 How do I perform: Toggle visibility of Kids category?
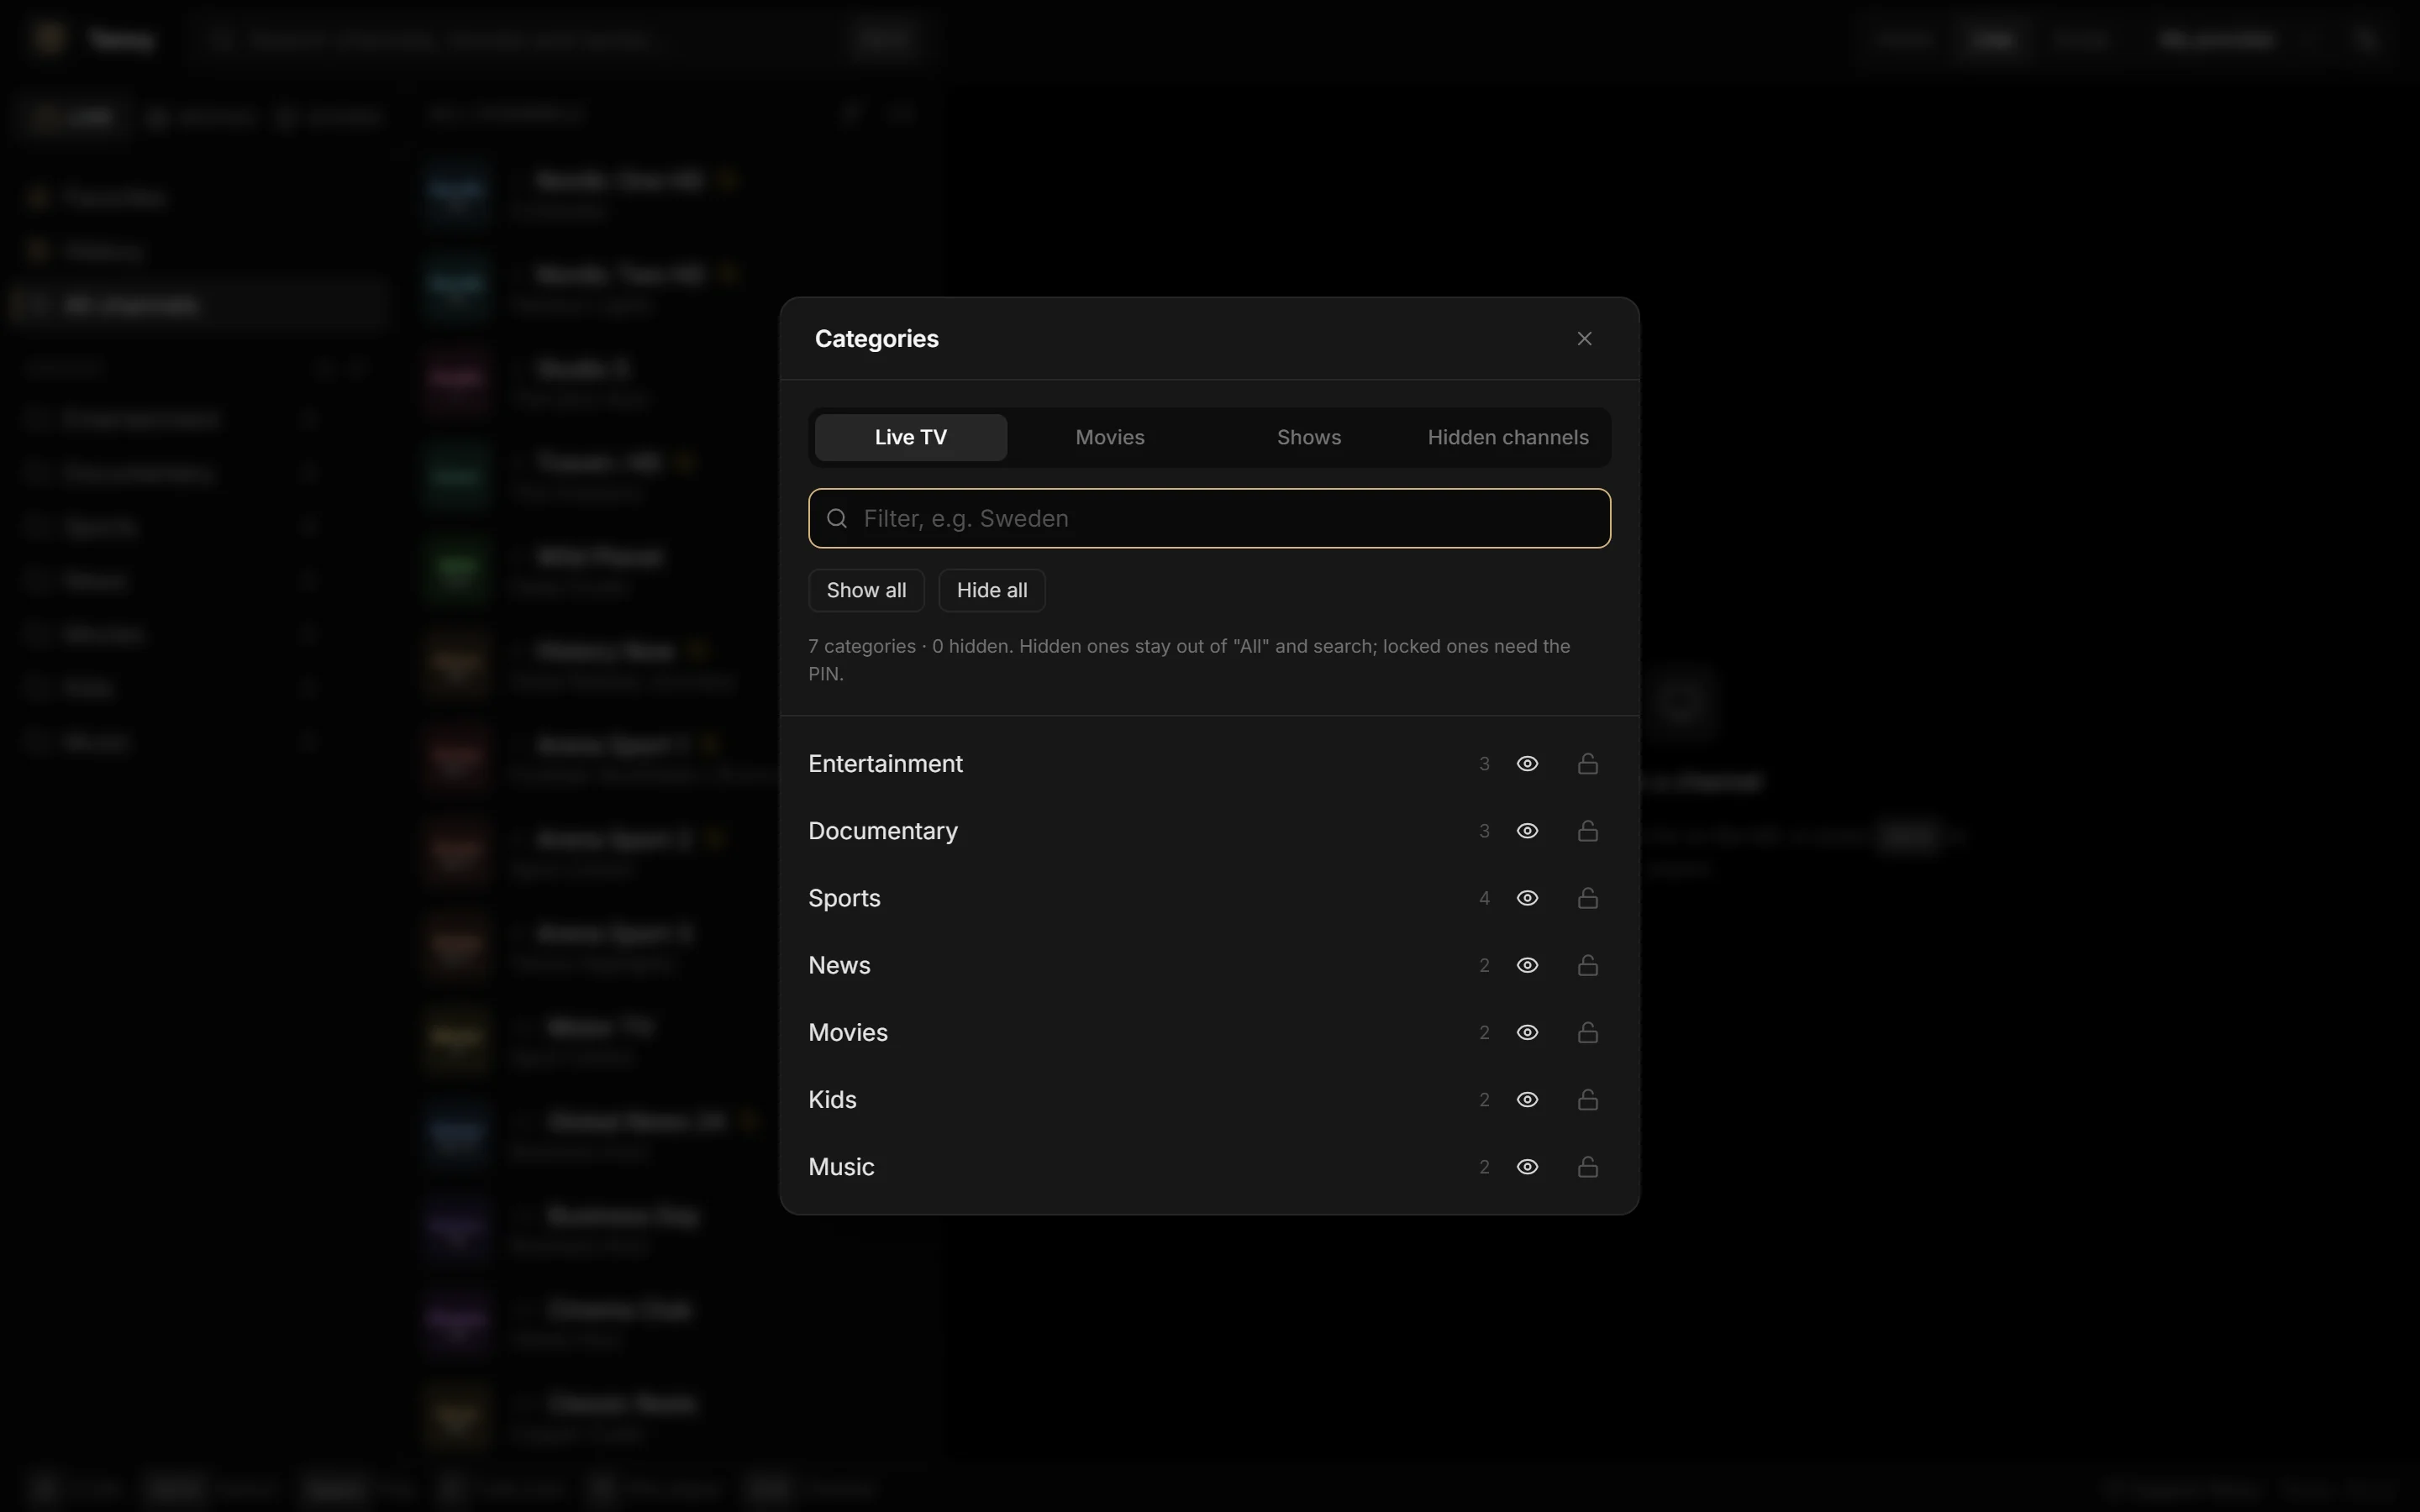tap(1527, 1100)
